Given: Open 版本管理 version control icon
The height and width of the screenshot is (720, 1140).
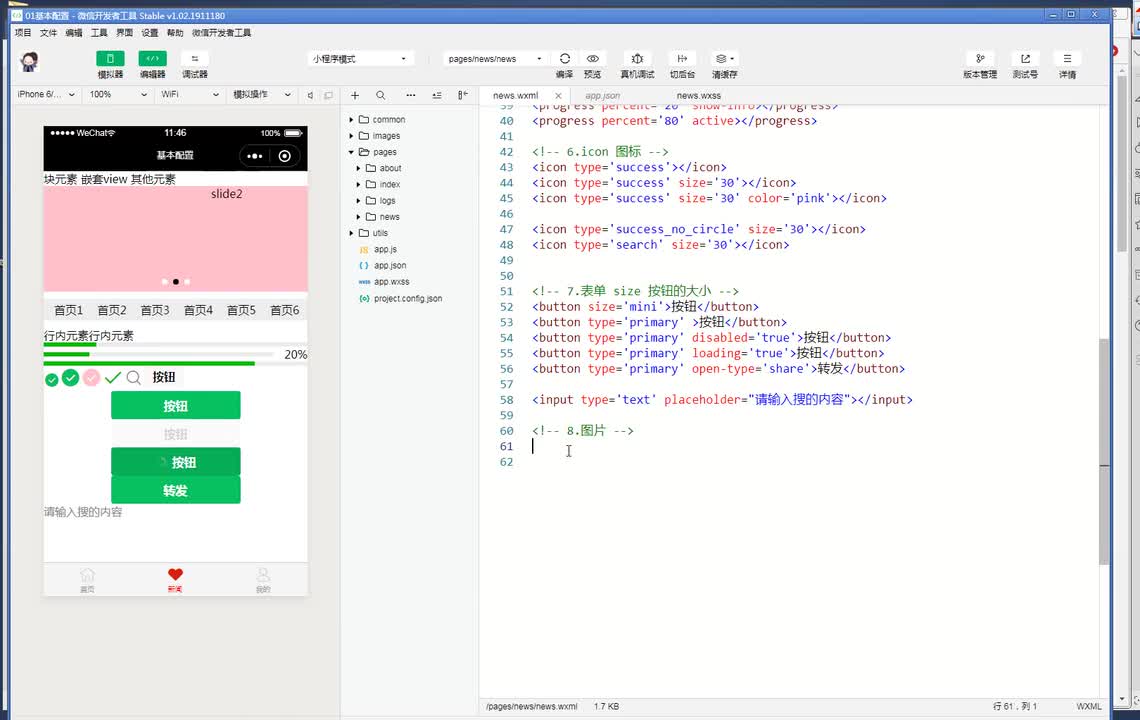Looking at the screenshot, I should point(980,59).
